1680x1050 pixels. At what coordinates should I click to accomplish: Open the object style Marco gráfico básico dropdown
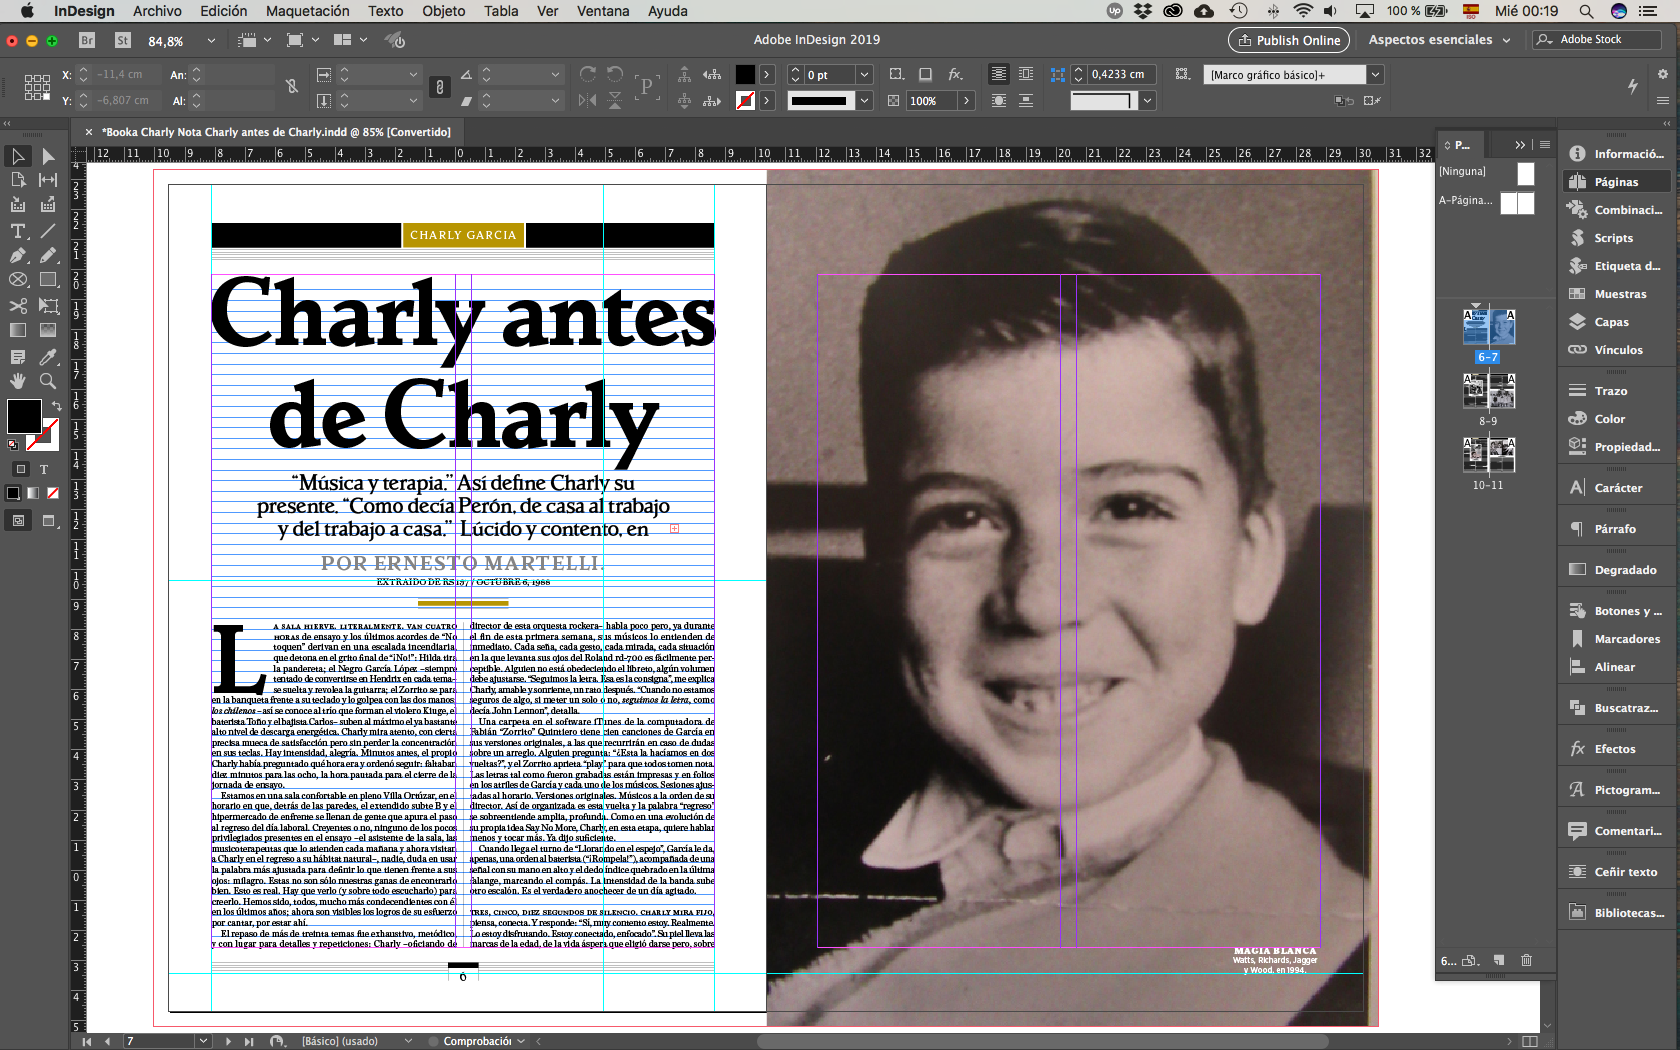point(1375,75)
